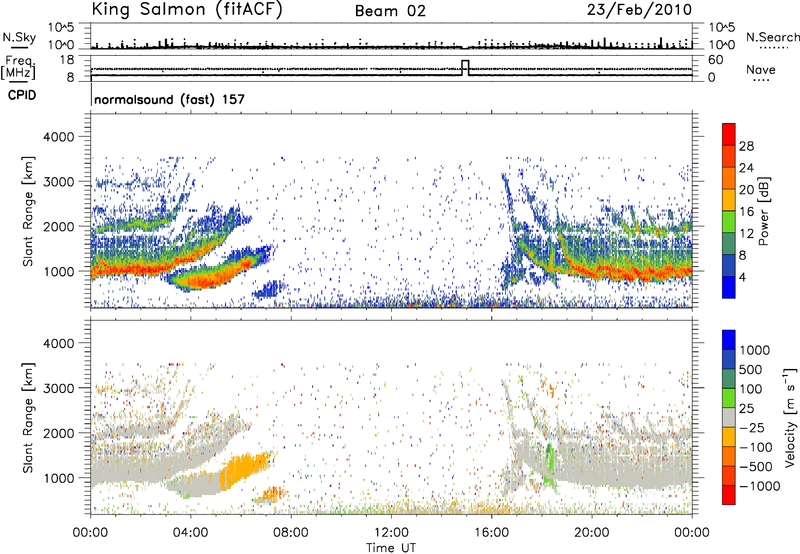Click the 'Velocity [m s-1]' colorbar label
800x554 pixels.
point(790,417)
